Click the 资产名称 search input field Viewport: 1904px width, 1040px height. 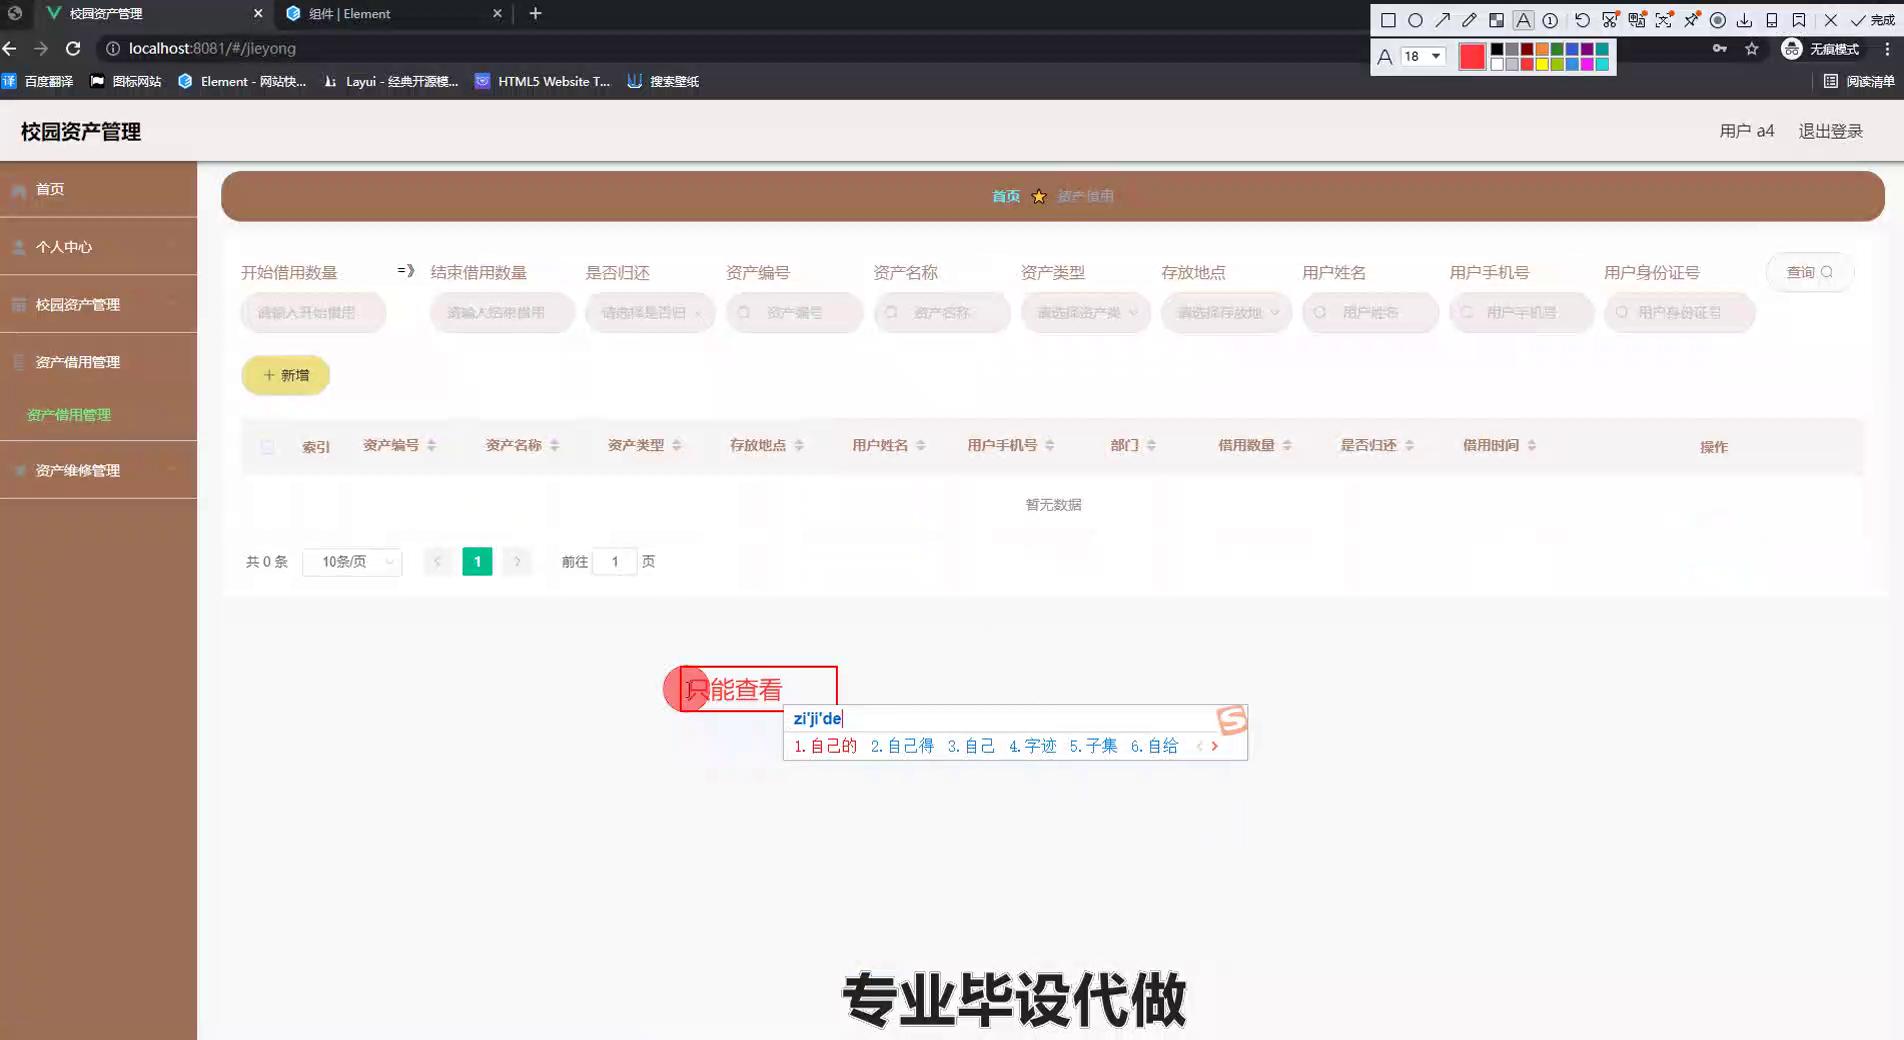click(x=942, y=313)
